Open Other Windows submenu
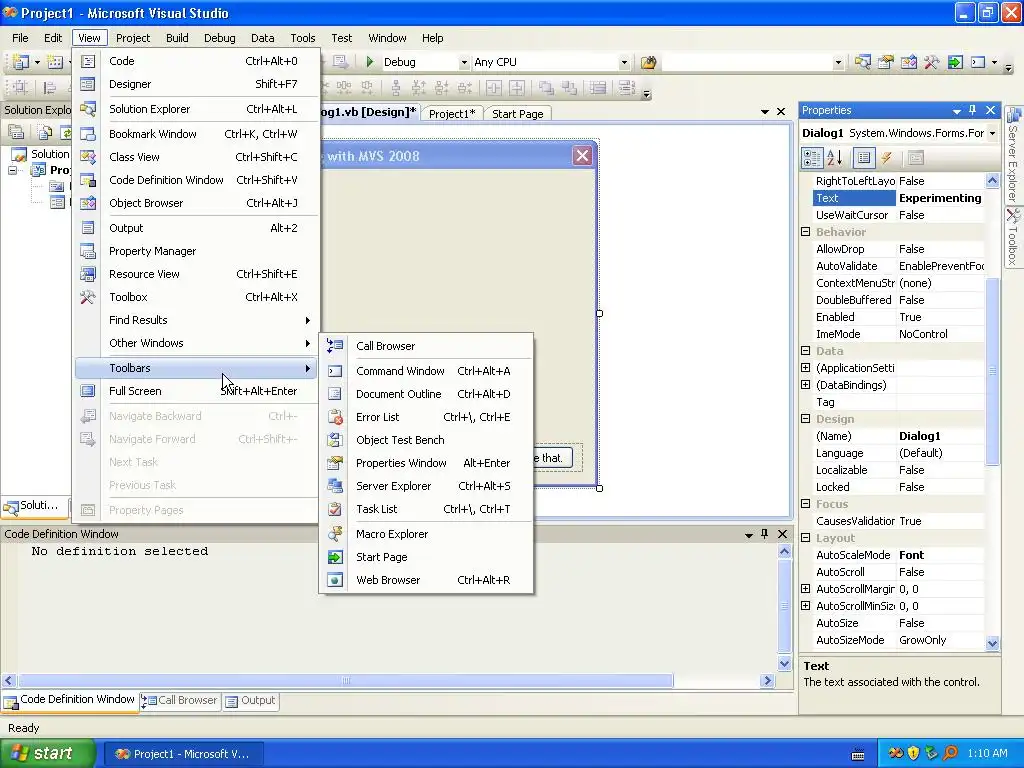 [x=196, y=343]
